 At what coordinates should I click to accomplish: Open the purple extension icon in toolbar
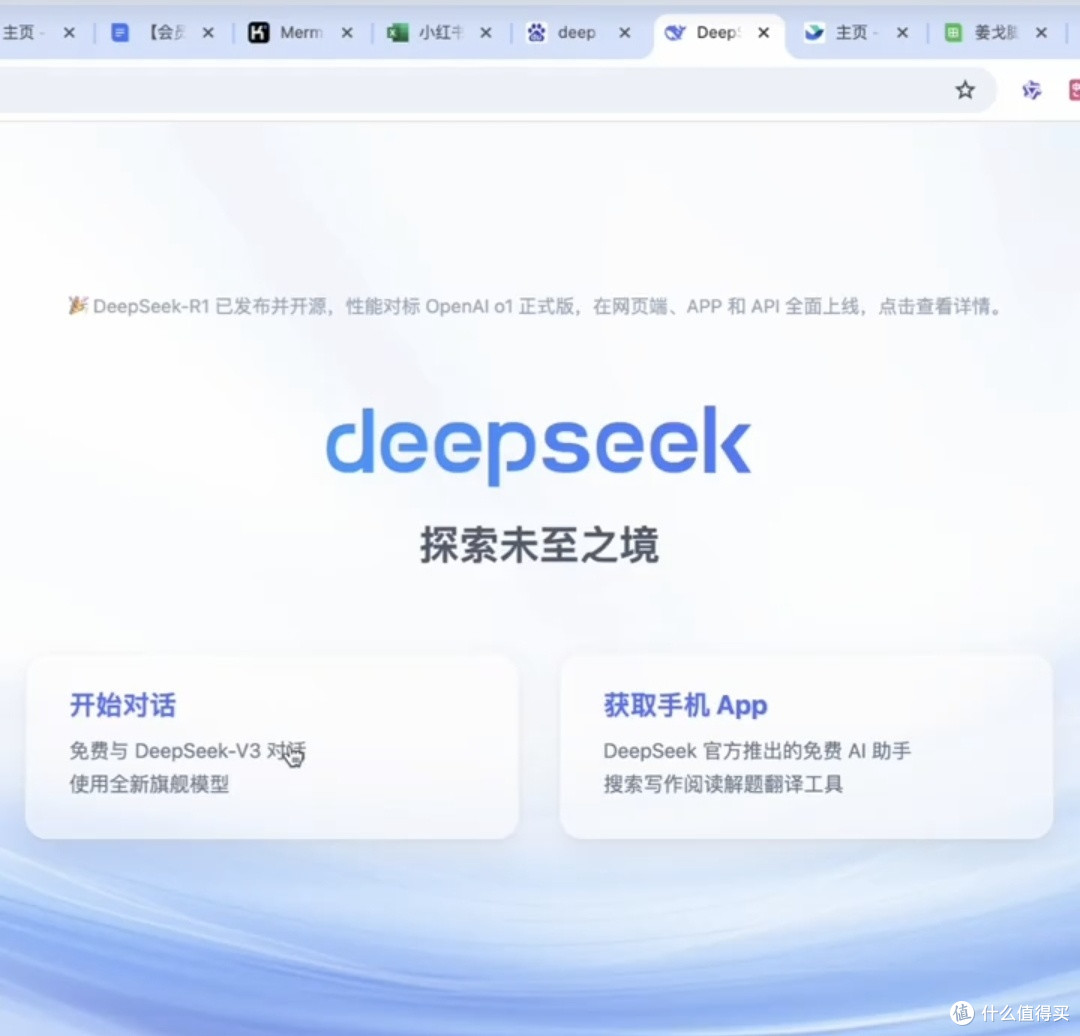point(1031,90)
